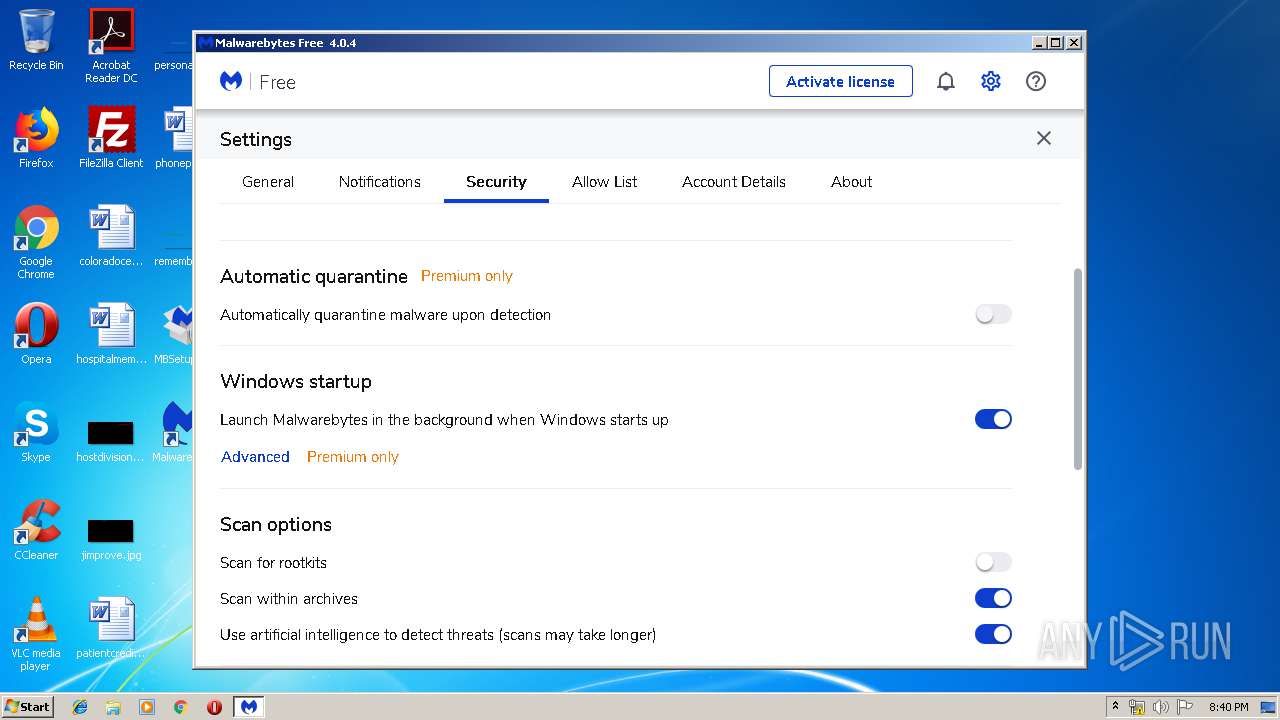Open Internet Explorer in taskbar

[80, 707]
